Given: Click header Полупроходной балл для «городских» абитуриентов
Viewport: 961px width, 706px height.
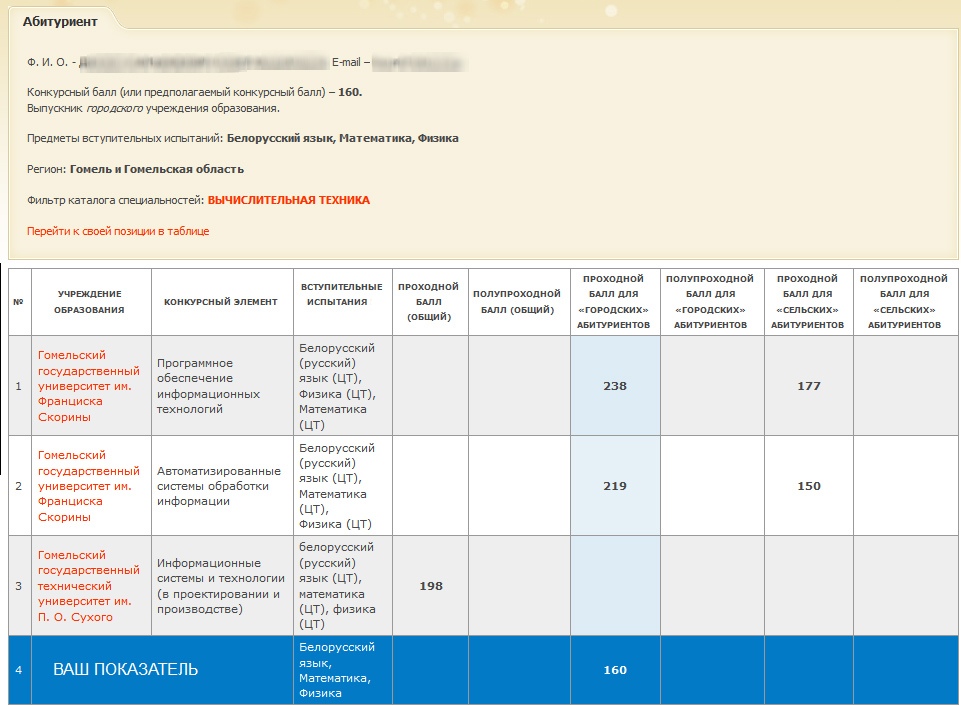Looking at the screenshot, I should click(x=710, y=302).
